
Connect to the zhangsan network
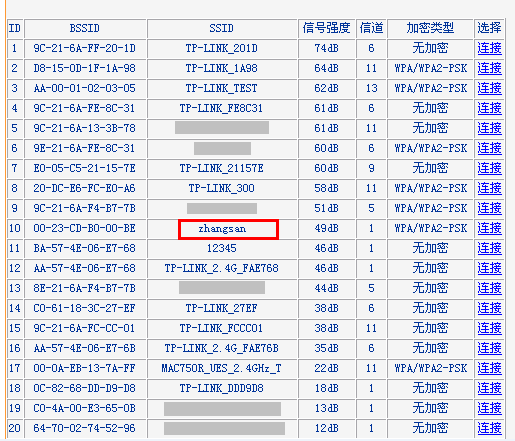click(x=489, y=228)
